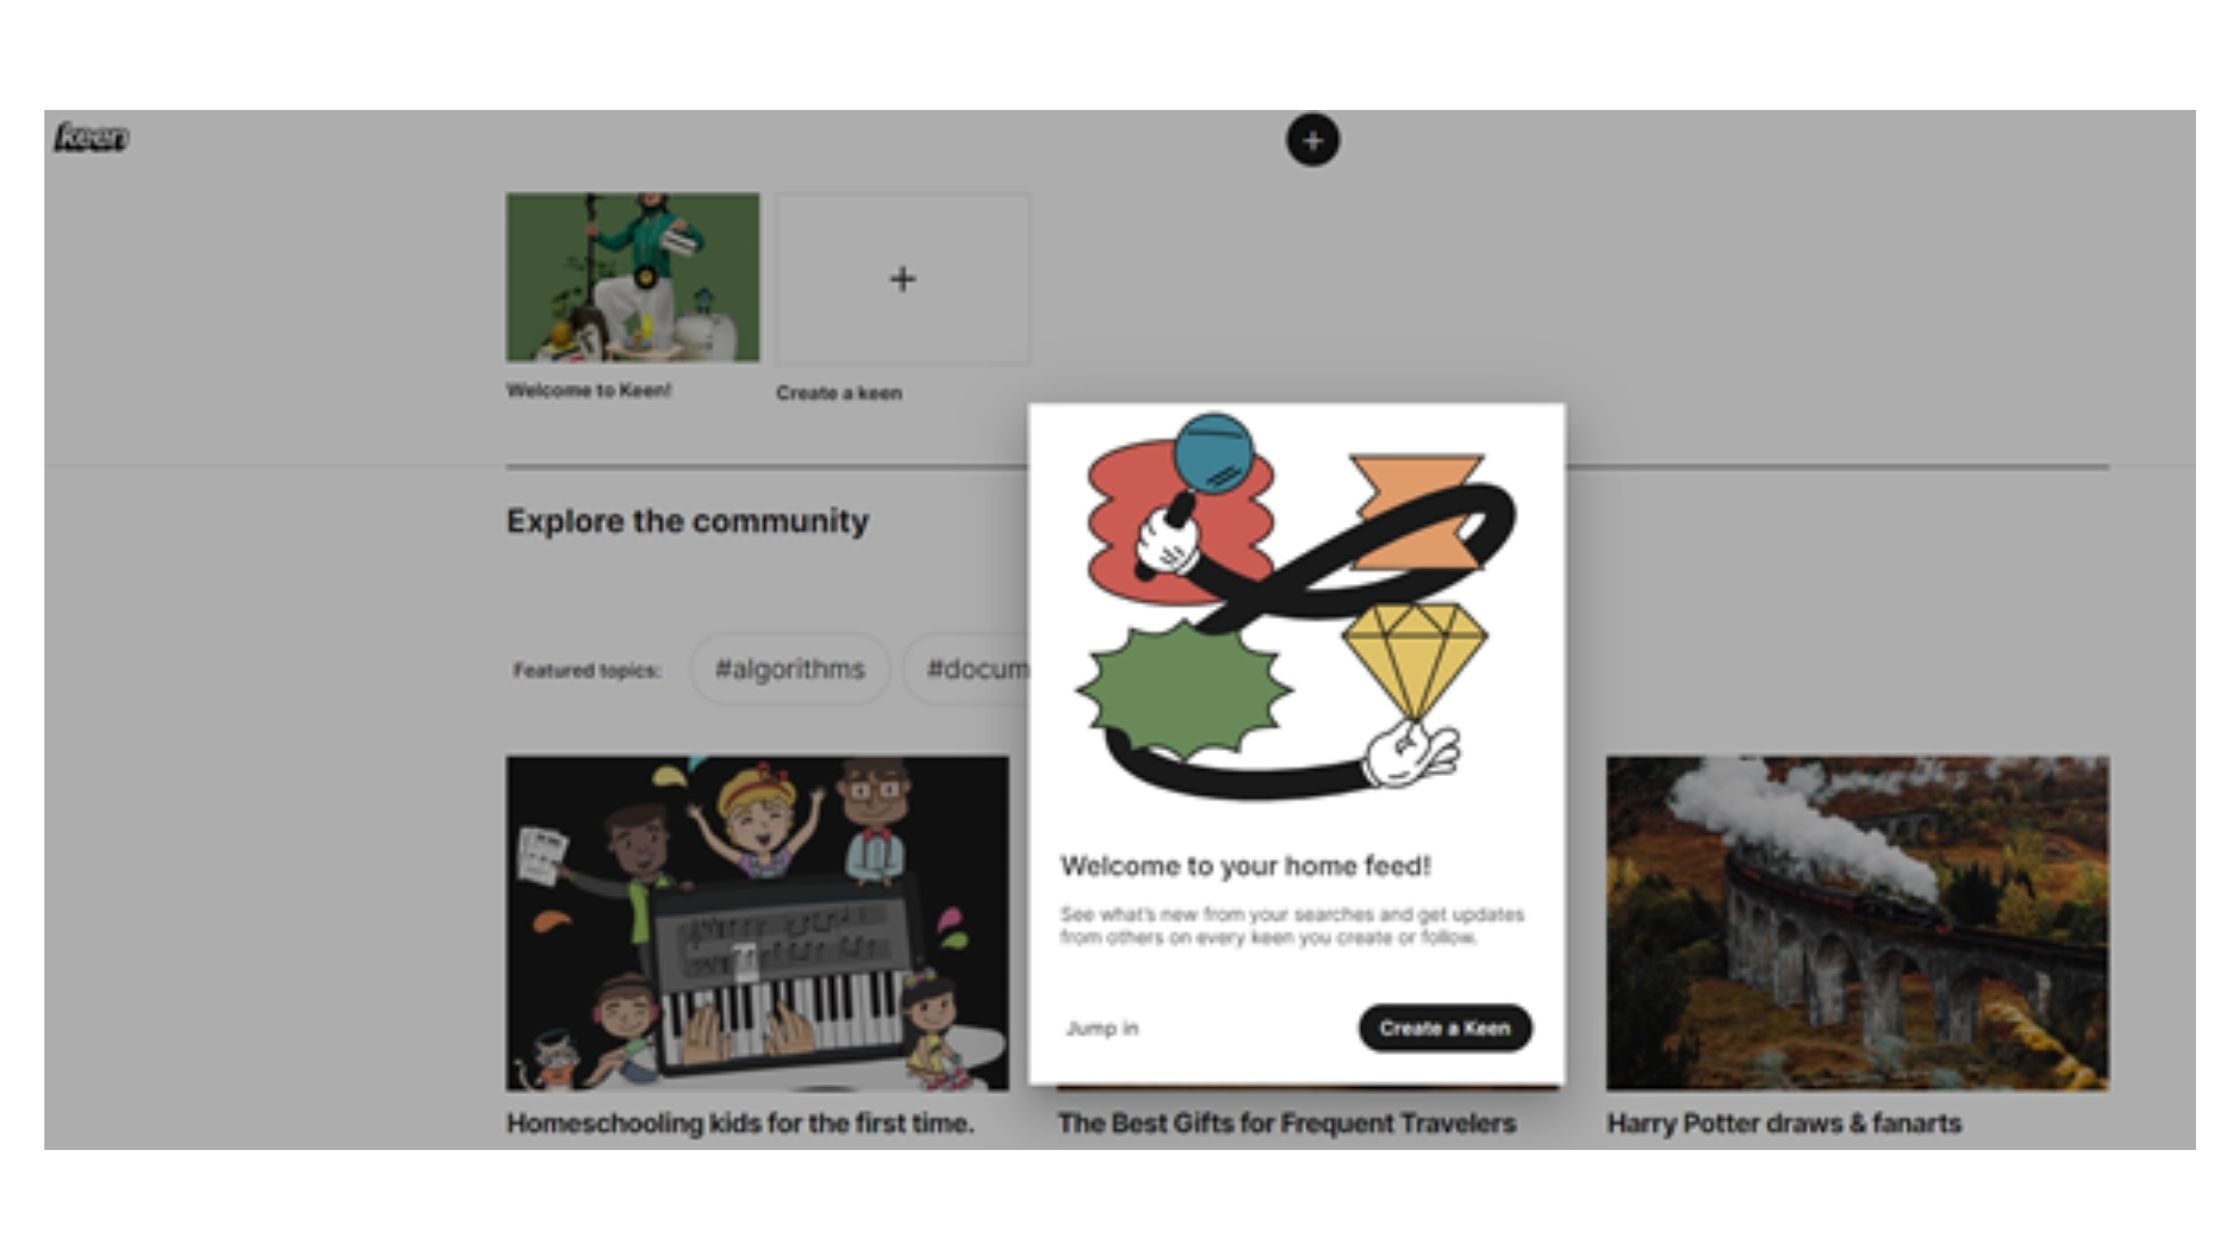The image size is (2240, 1260).
Task: Select the partially hidden #docum topic chip
Action: point(967,669)
